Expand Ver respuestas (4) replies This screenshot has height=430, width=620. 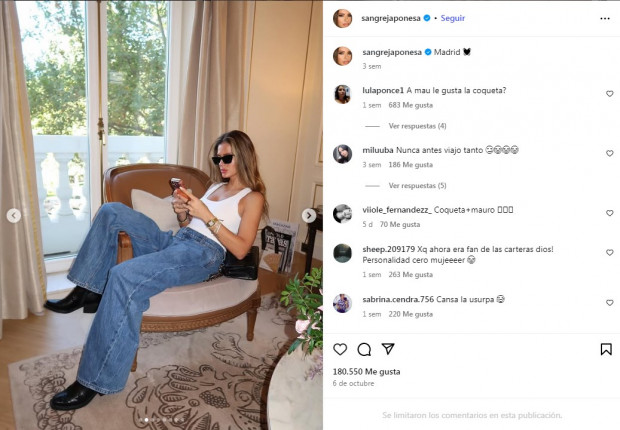click(417, 126)
